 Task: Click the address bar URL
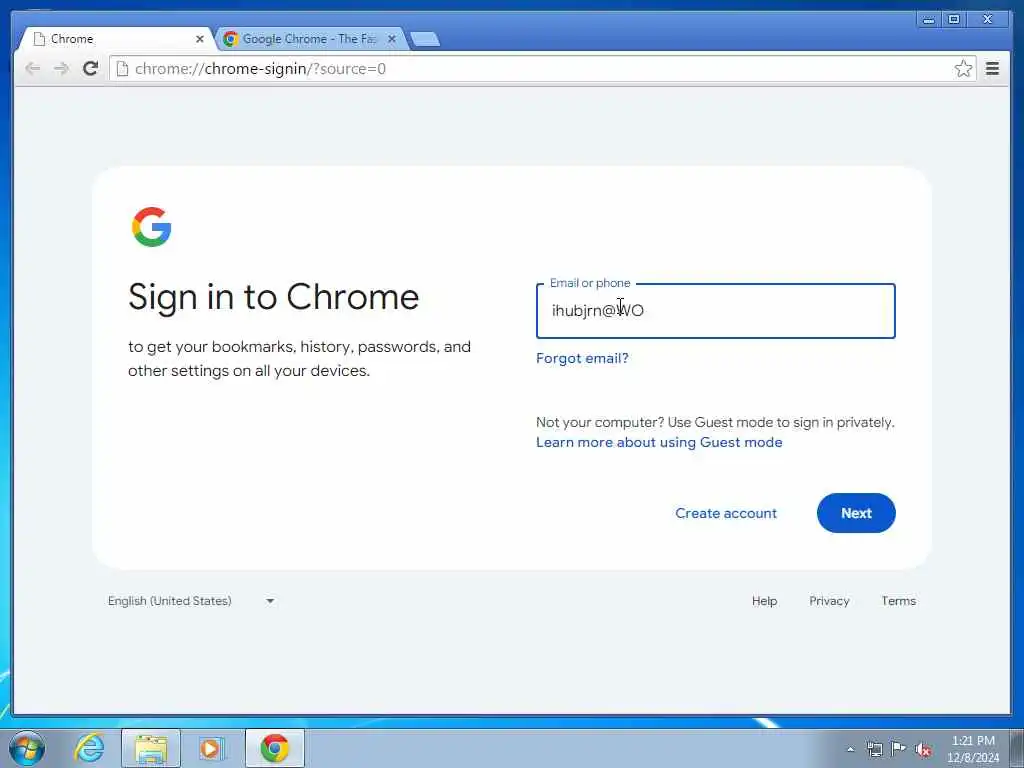pyautogui.click(x=261, y=69)
